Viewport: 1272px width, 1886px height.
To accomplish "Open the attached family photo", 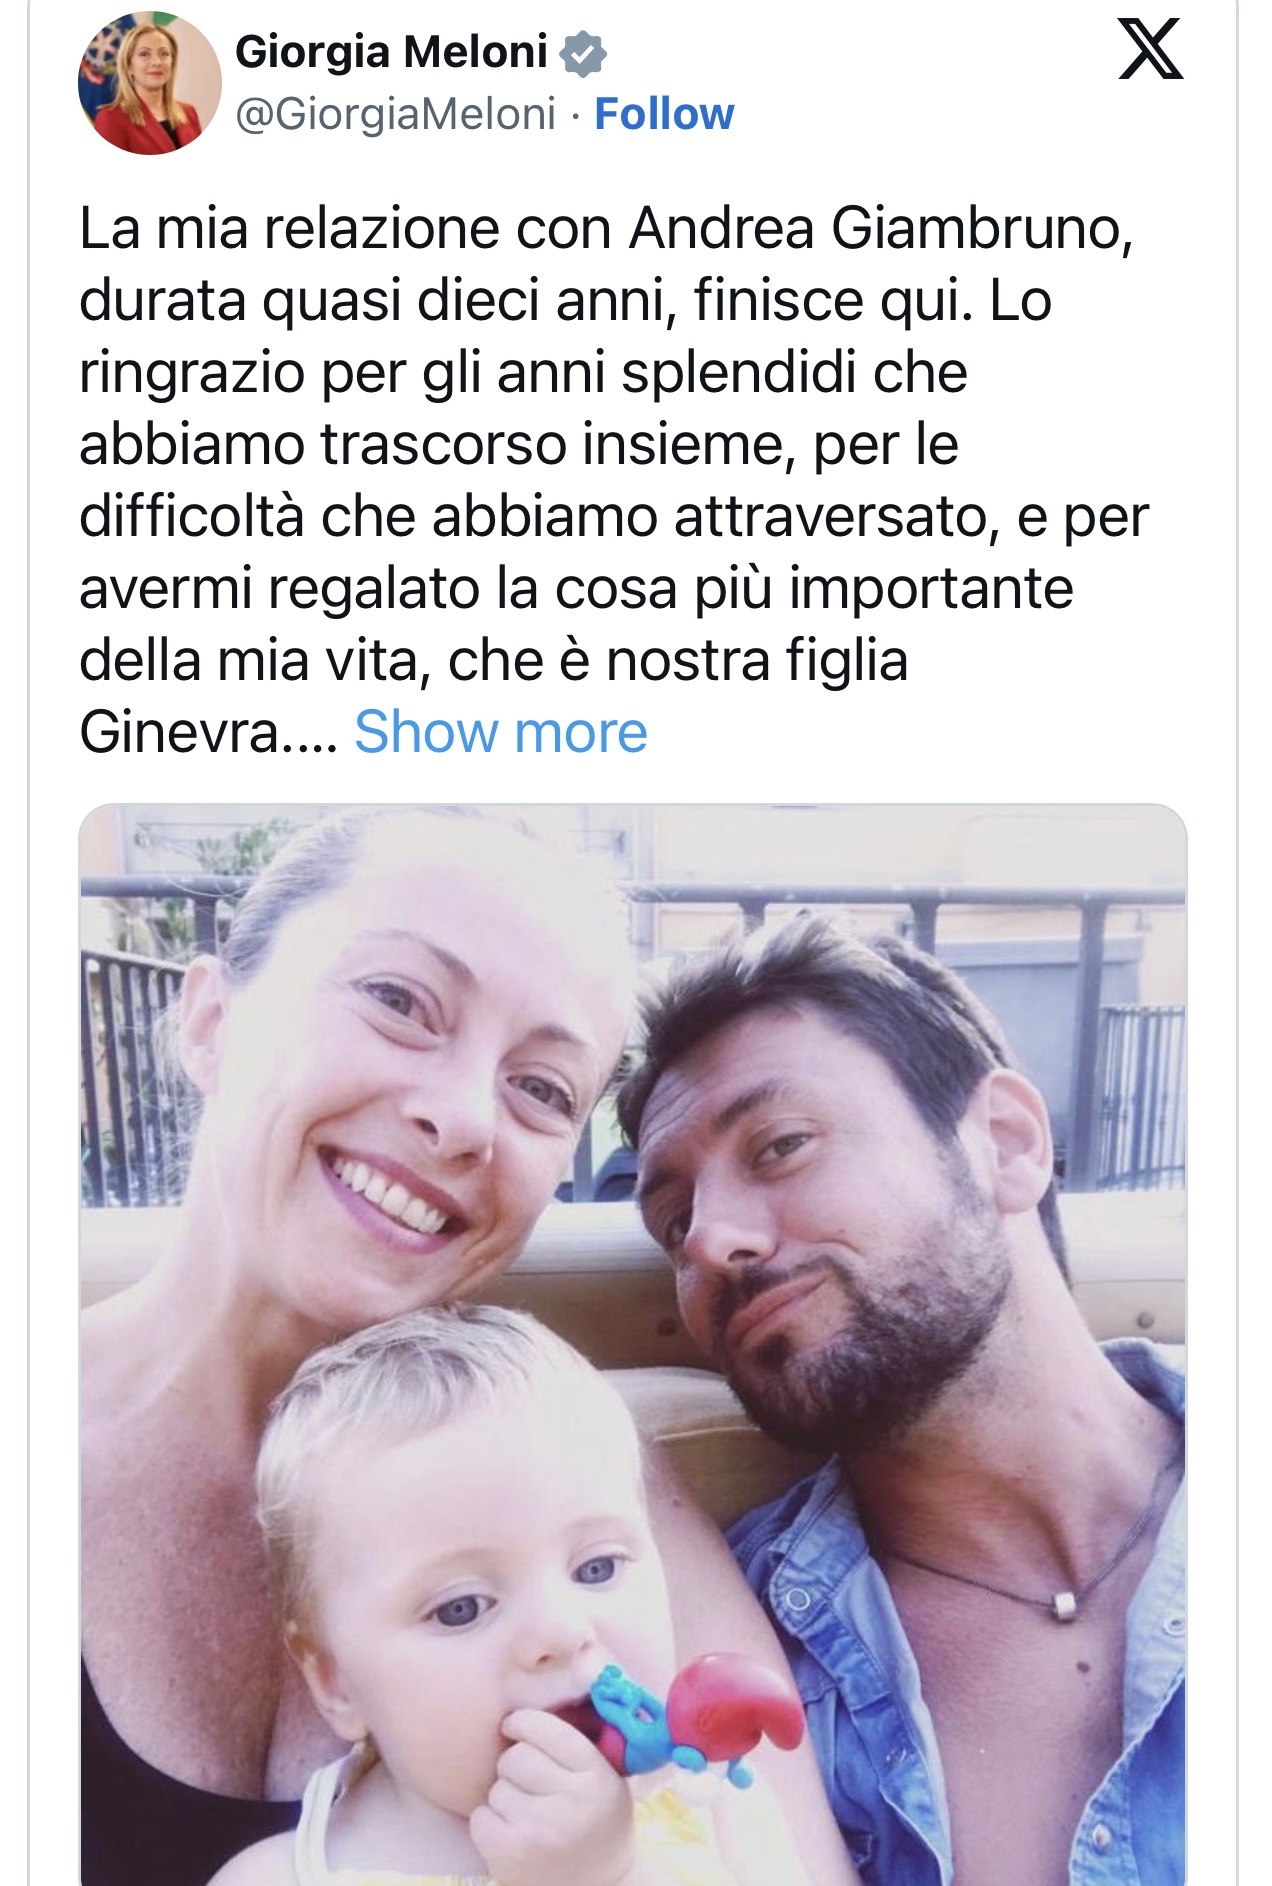I will point(633,1344).
